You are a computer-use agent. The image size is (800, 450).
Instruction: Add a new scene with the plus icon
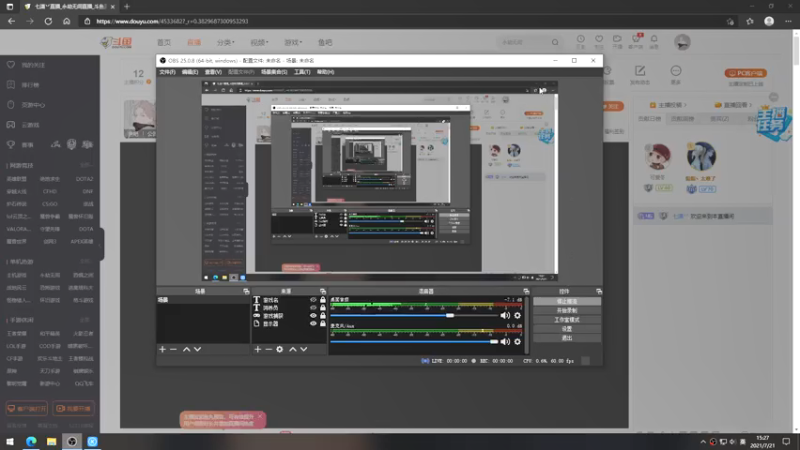[x=162, y=349]
